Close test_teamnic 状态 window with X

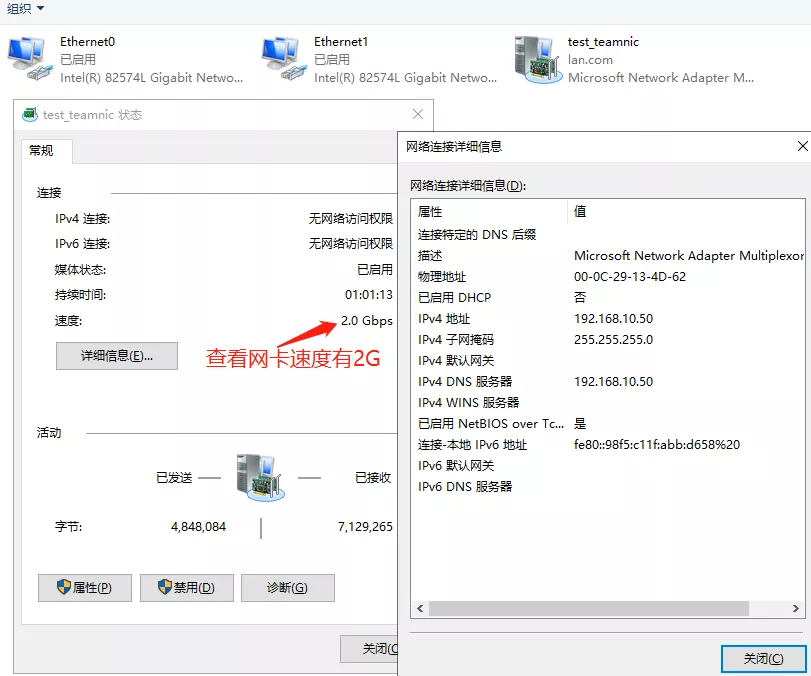click(418, 115)
